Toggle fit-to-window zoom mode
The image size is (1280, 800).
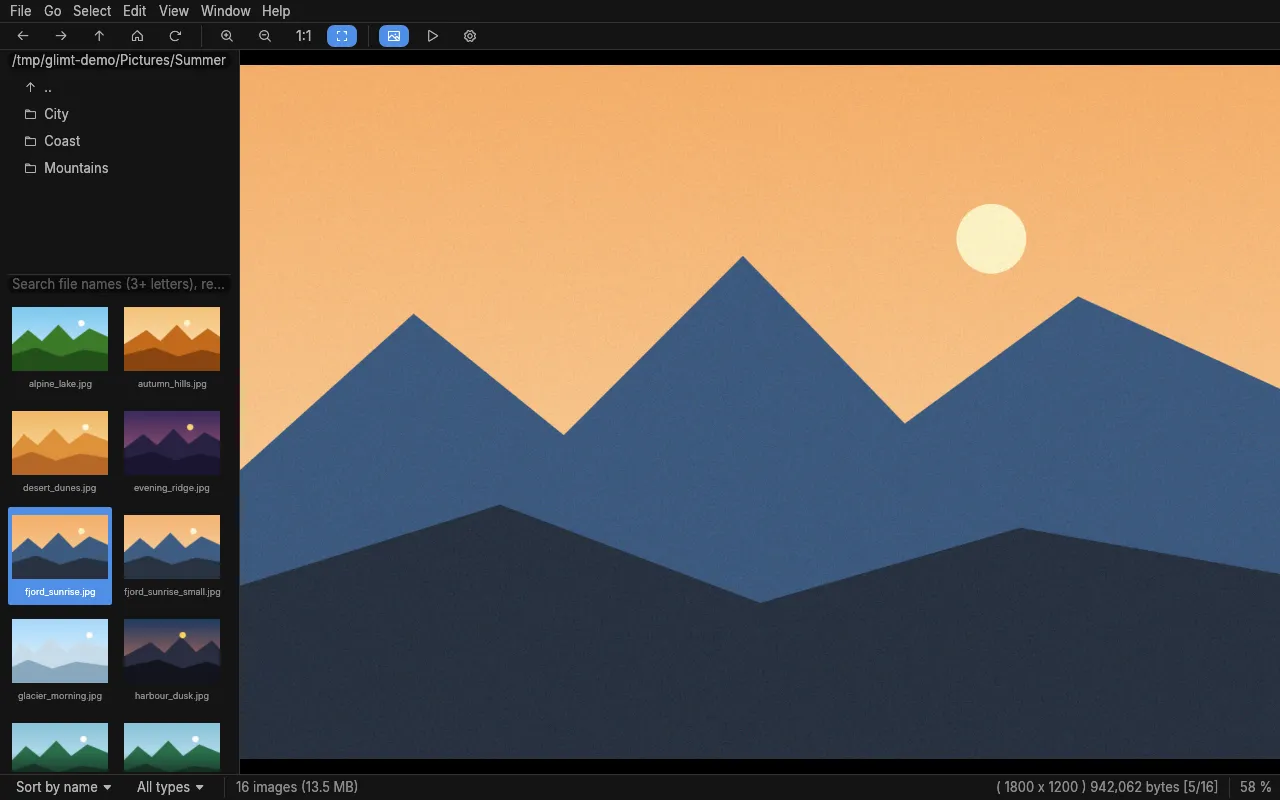pos(342,36)
